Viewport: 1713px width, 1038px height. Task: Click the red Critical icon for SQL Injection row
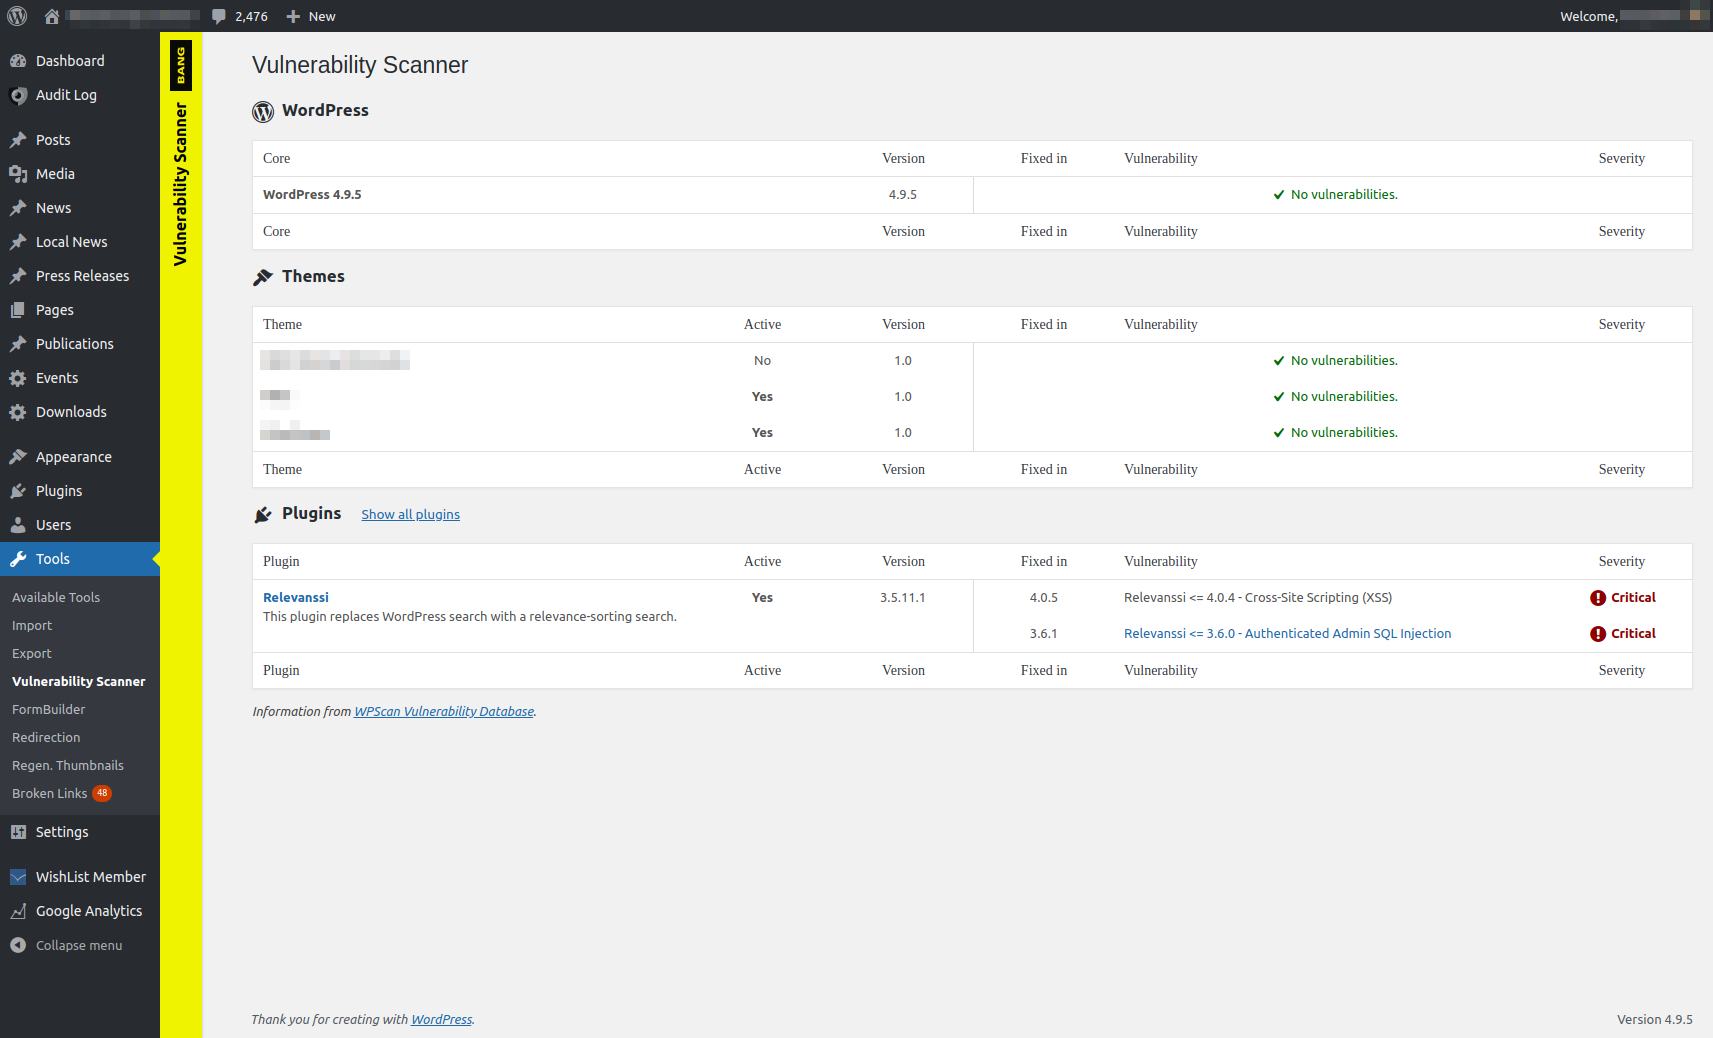point(1598,634)
